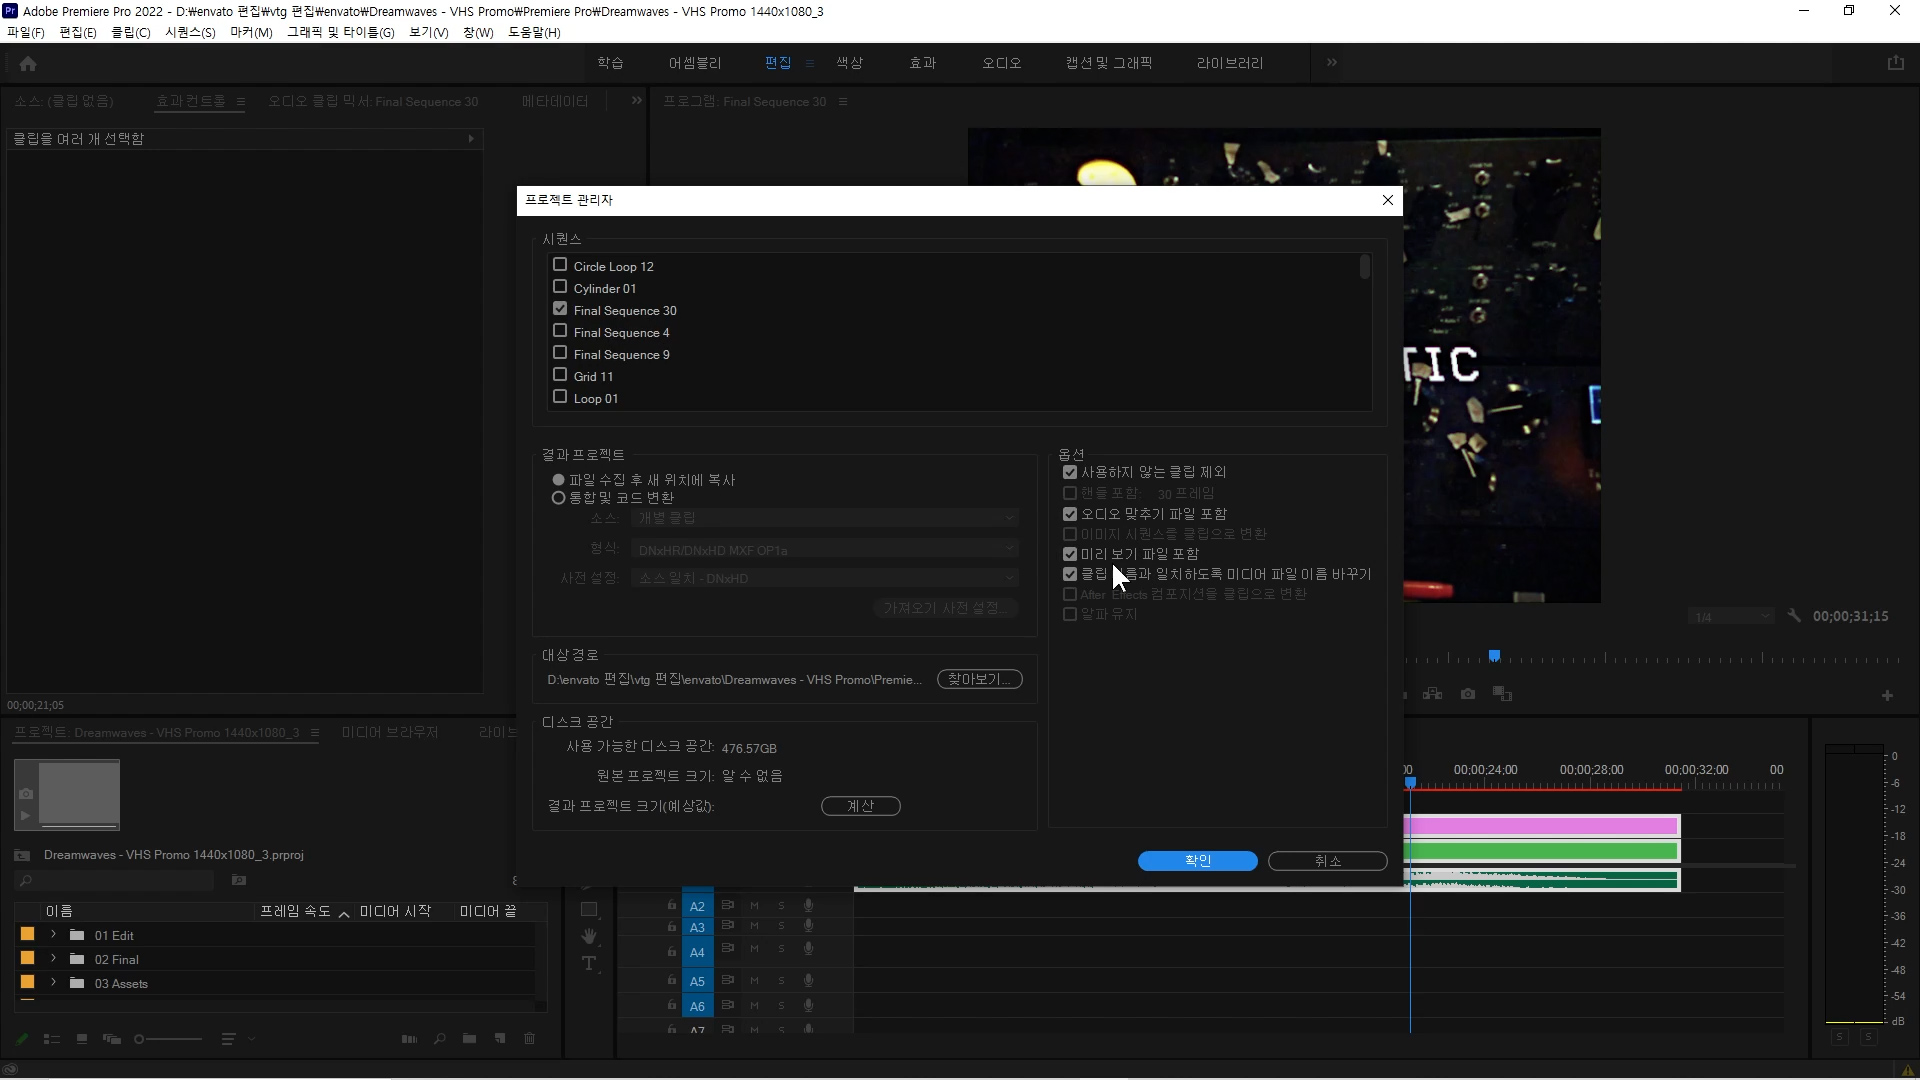The image size is (1920, 1080).
Task: Click the trash delete icon in project panel
Action: pyautogui.click(x=530, y=1039)
